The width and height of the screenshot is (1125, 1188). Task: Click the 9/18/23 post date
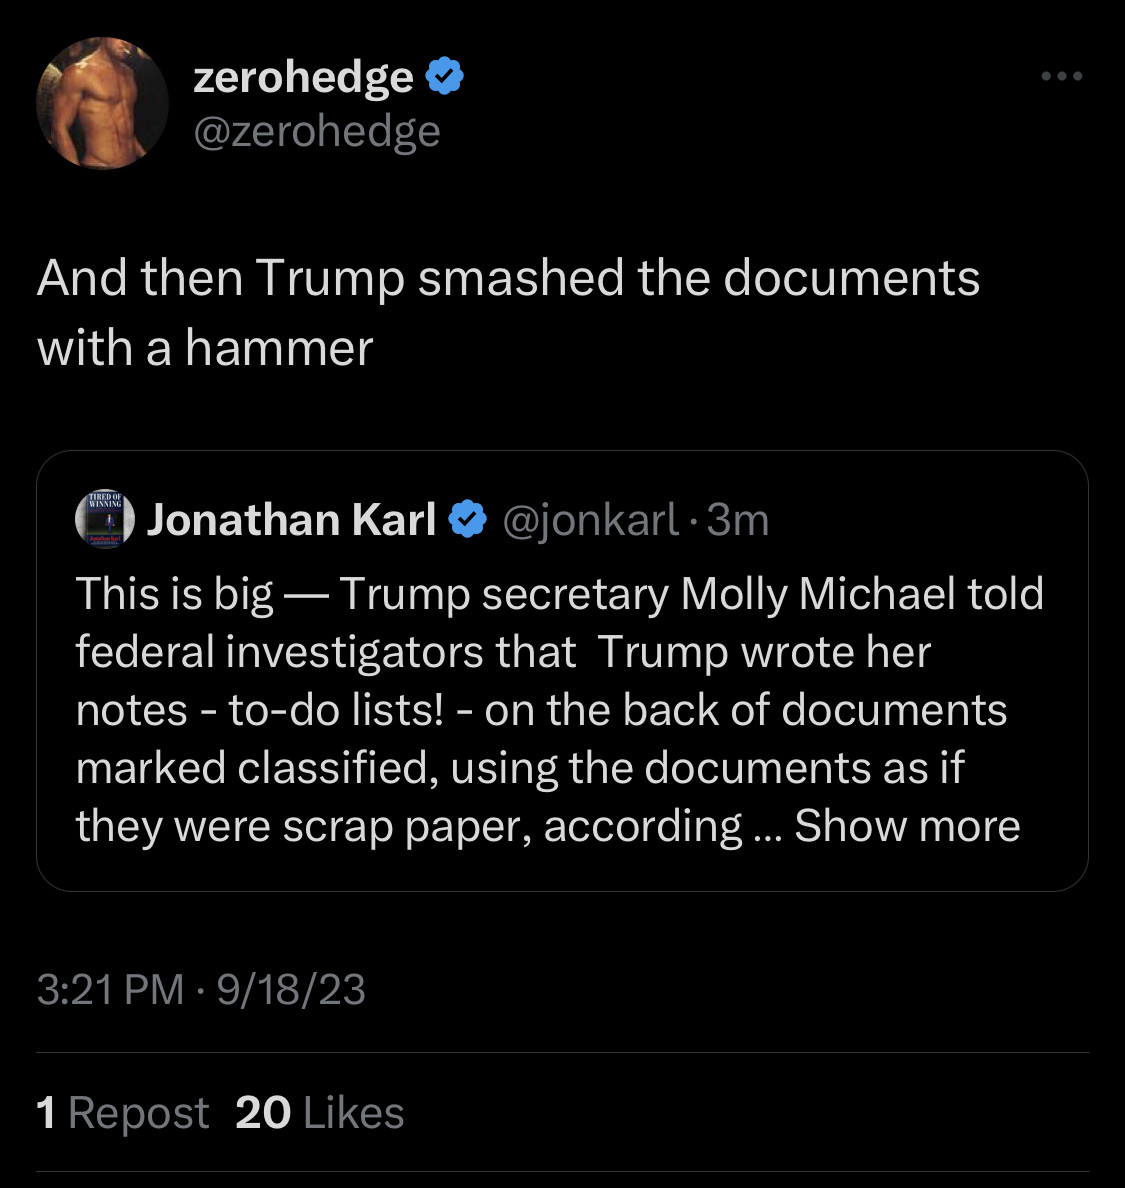[291, 990]
